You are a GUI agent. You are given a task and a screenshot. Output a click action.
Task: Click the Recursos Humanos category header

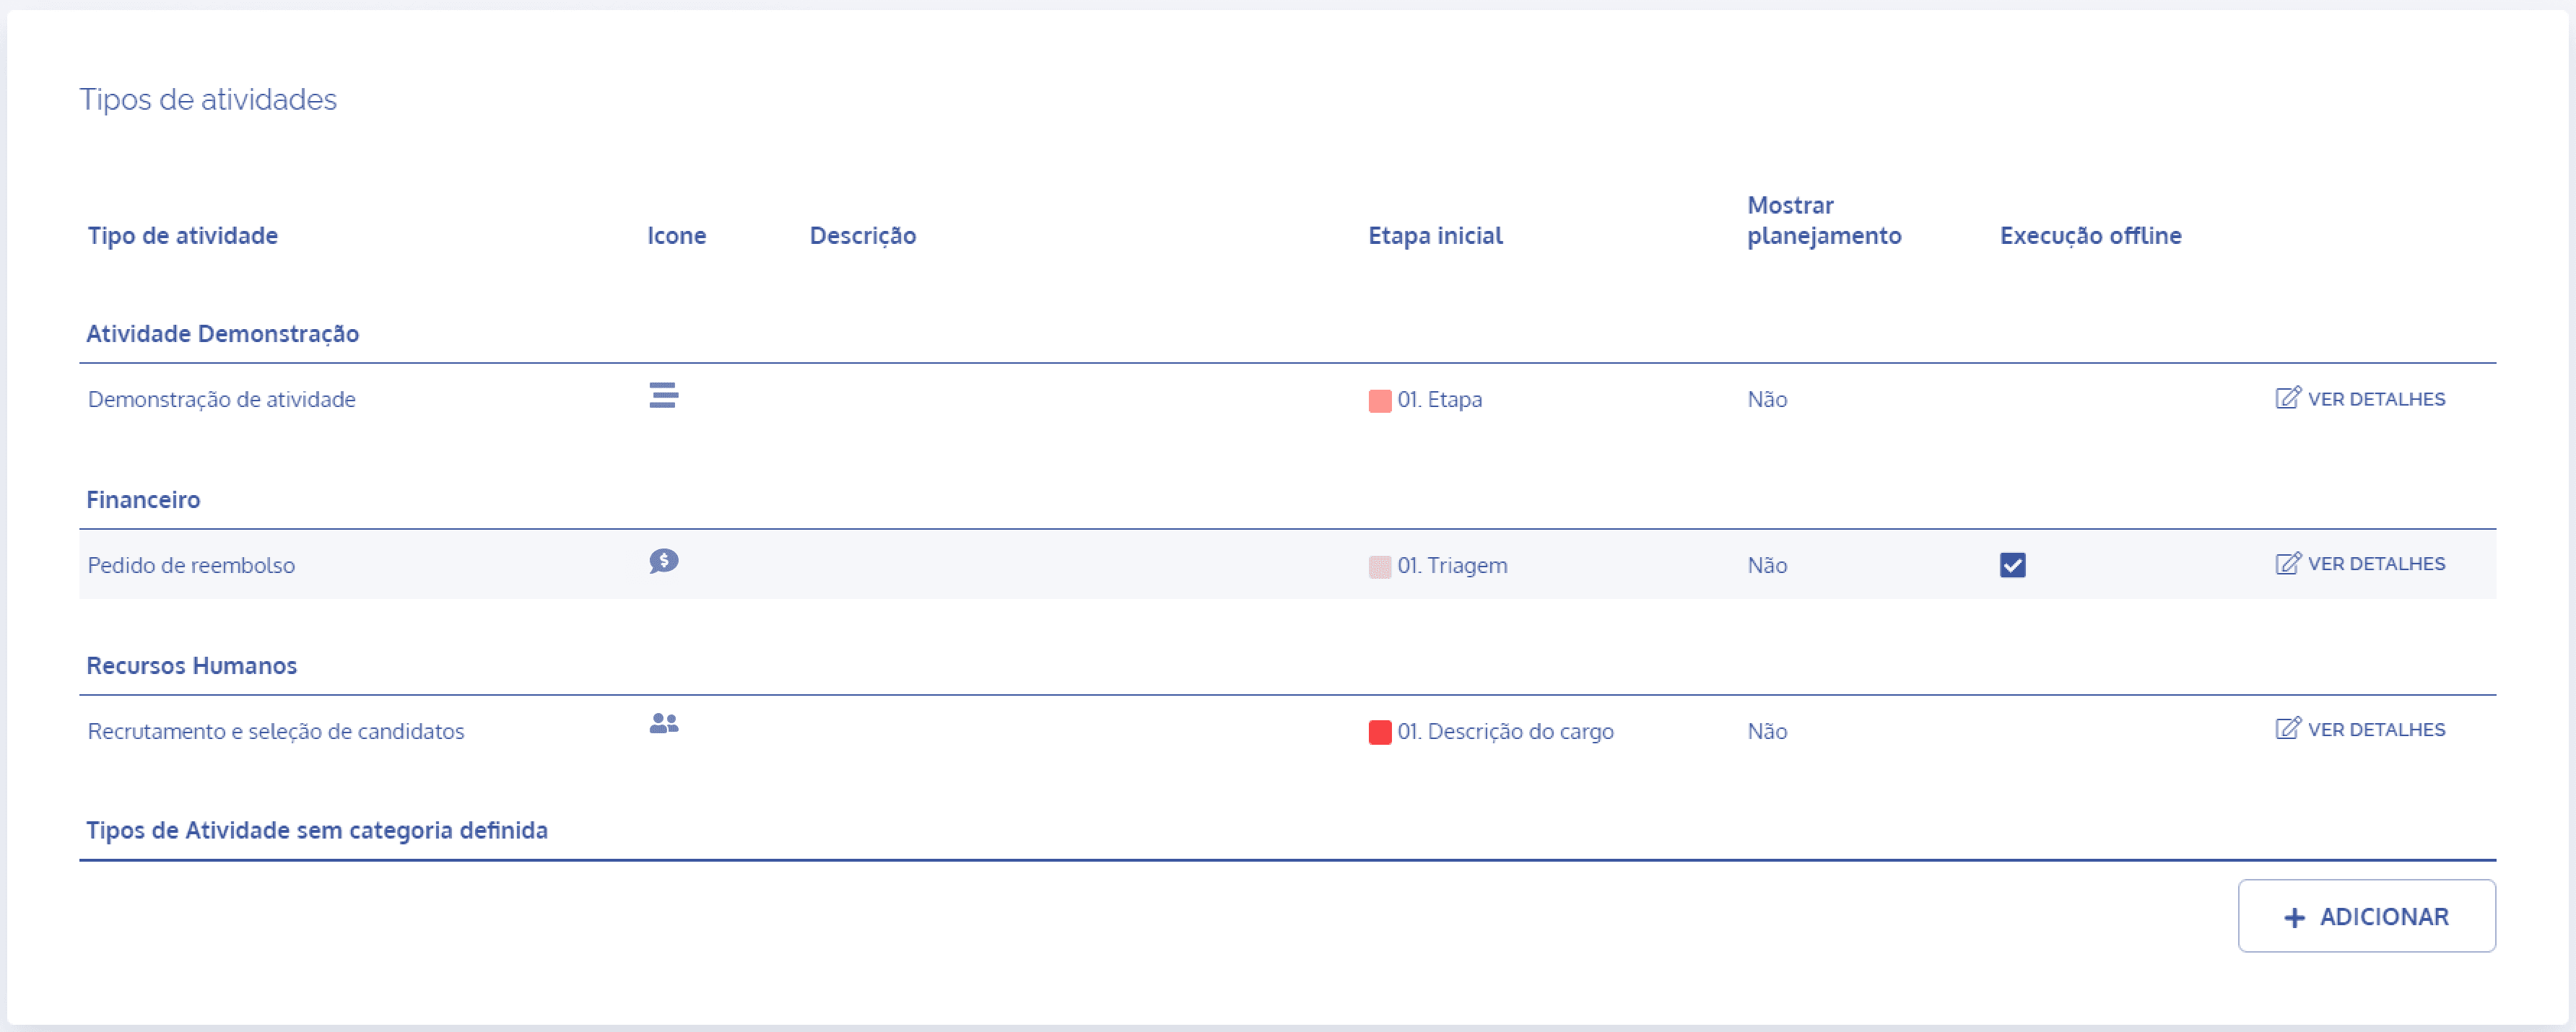coord(192,666)
